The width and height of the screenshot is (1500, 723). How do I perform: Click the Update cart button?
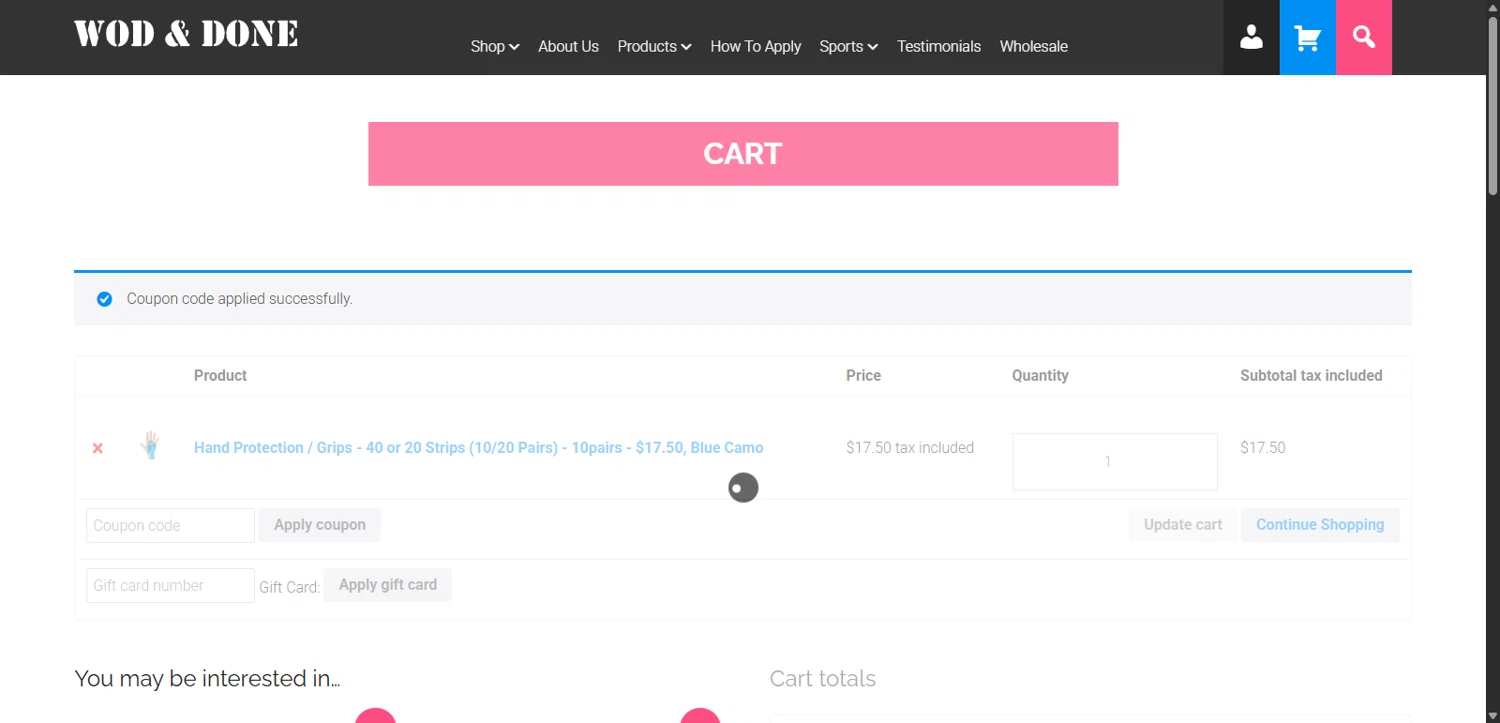click(1183, 525)
